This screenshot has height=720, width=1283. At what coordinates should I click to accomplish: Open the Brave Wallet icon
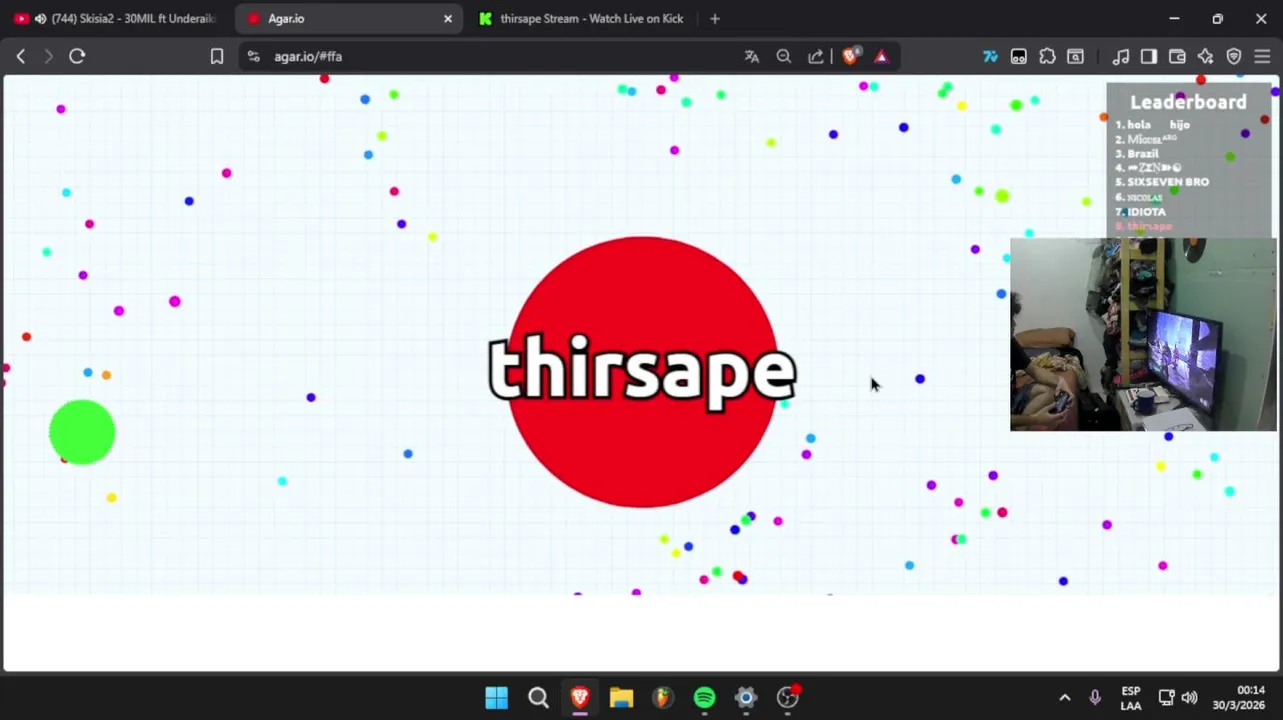pos(1177,57)
